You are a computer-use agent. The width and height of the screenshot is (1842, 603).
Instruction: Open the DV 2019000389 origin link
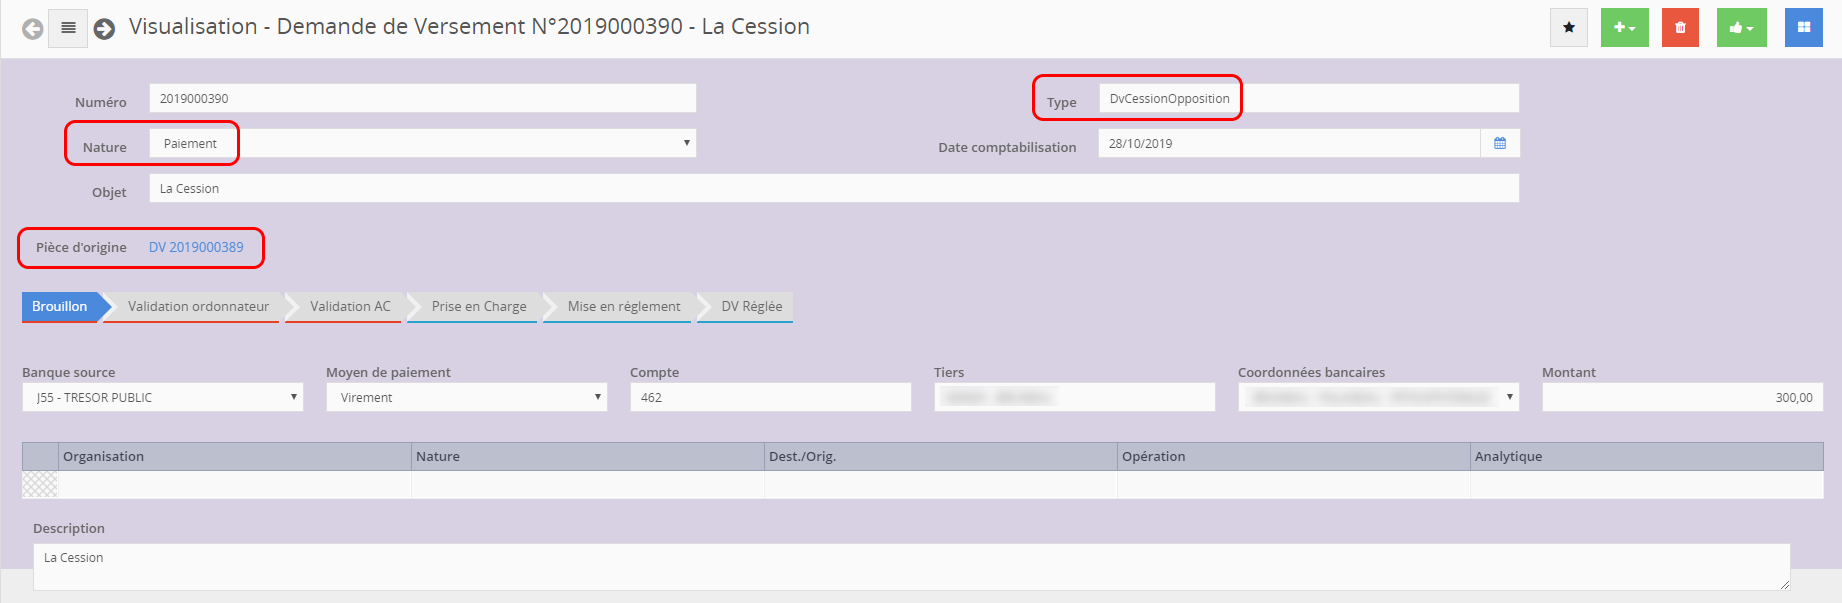(196, 247)
